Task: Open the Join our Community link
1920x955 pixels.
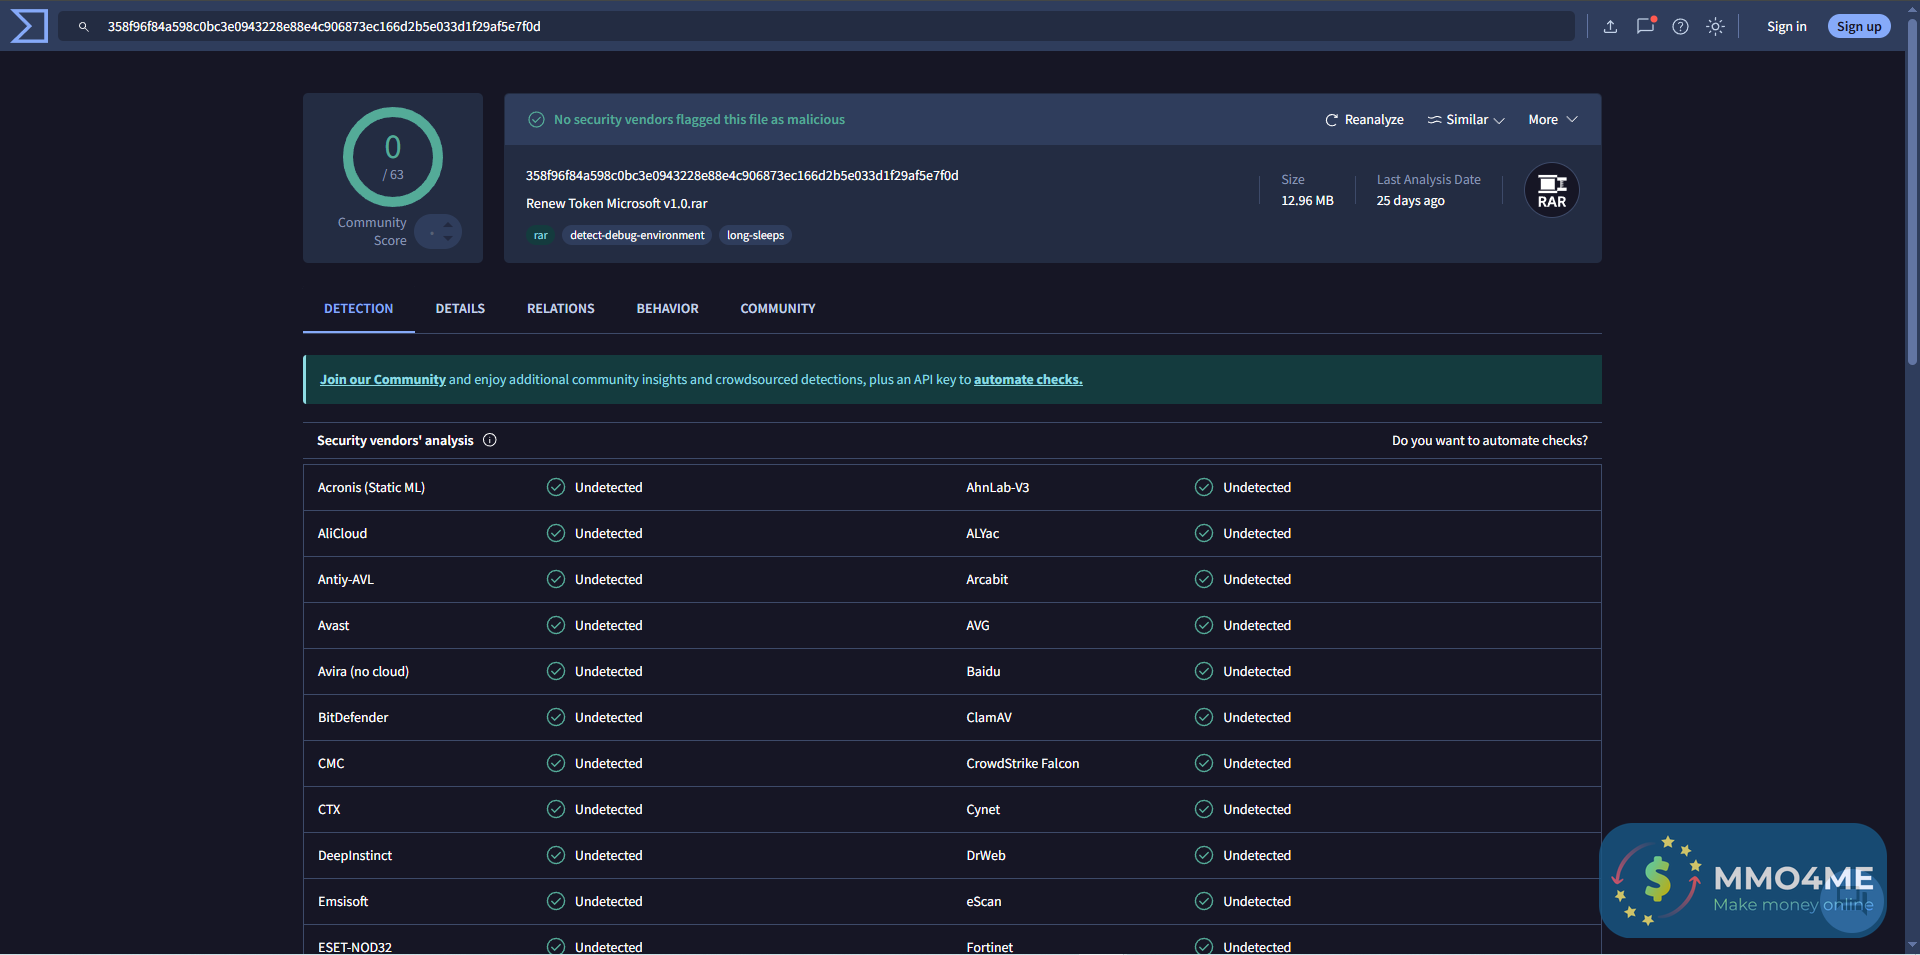Action: pos(382,379)
